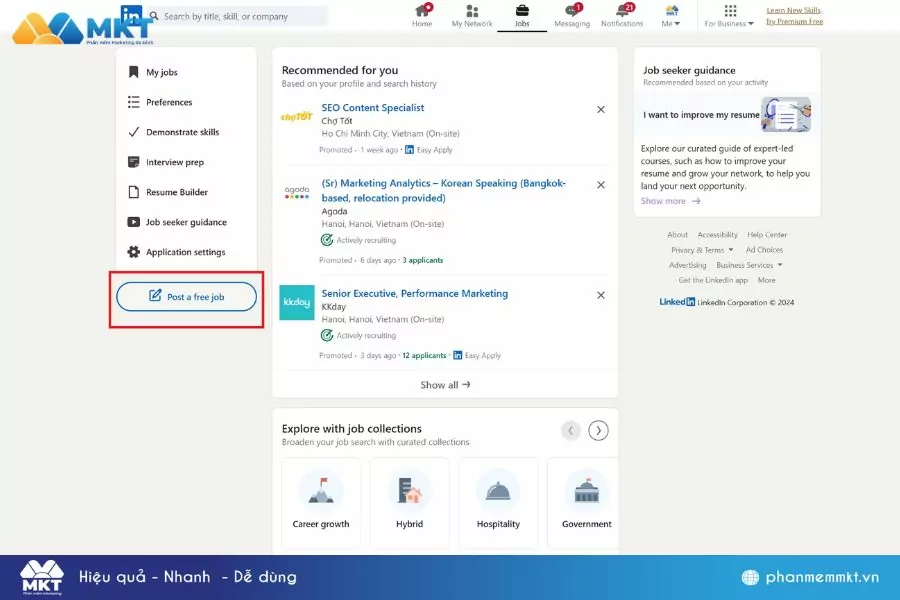Click the KKday company logo
The image size is (900, 600).
tap(297, 302)
